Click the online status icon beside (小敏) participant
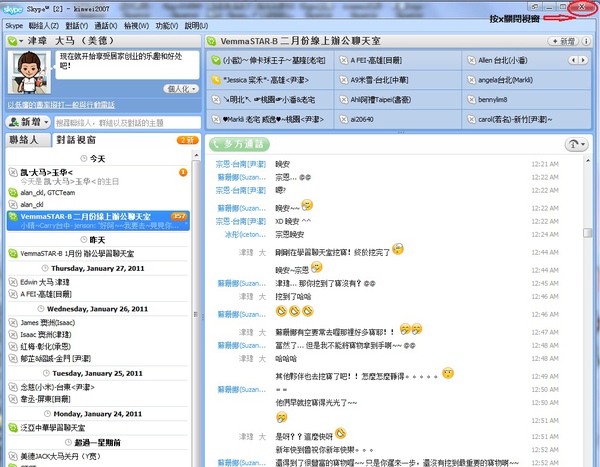 pos(216,60)
